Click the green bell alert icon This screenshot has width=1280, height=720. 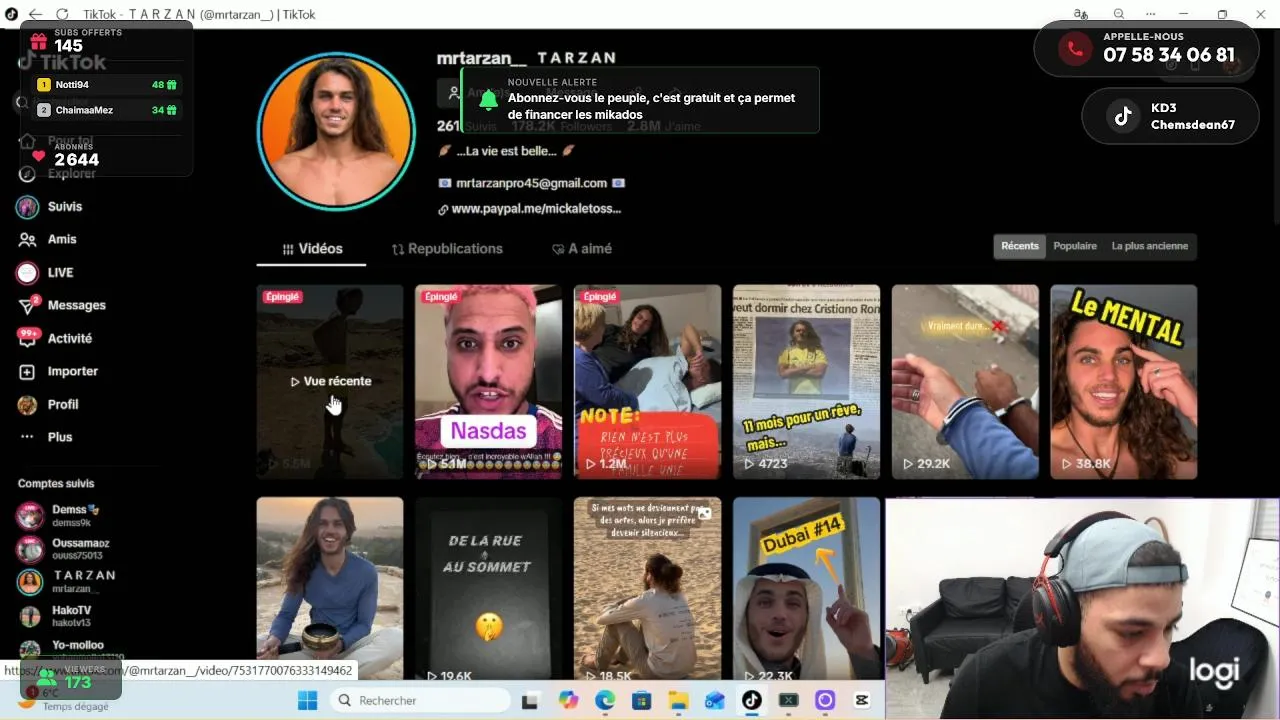pyautogui.click(x=488, y=100)
